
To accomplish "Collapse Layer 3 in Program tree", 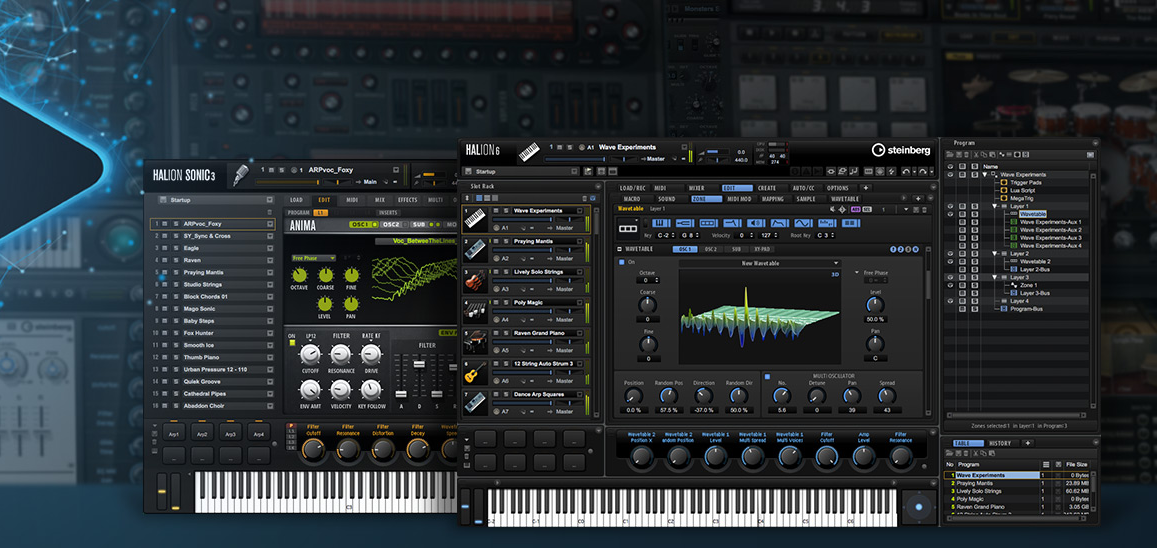I will click(x=994, y=277).
